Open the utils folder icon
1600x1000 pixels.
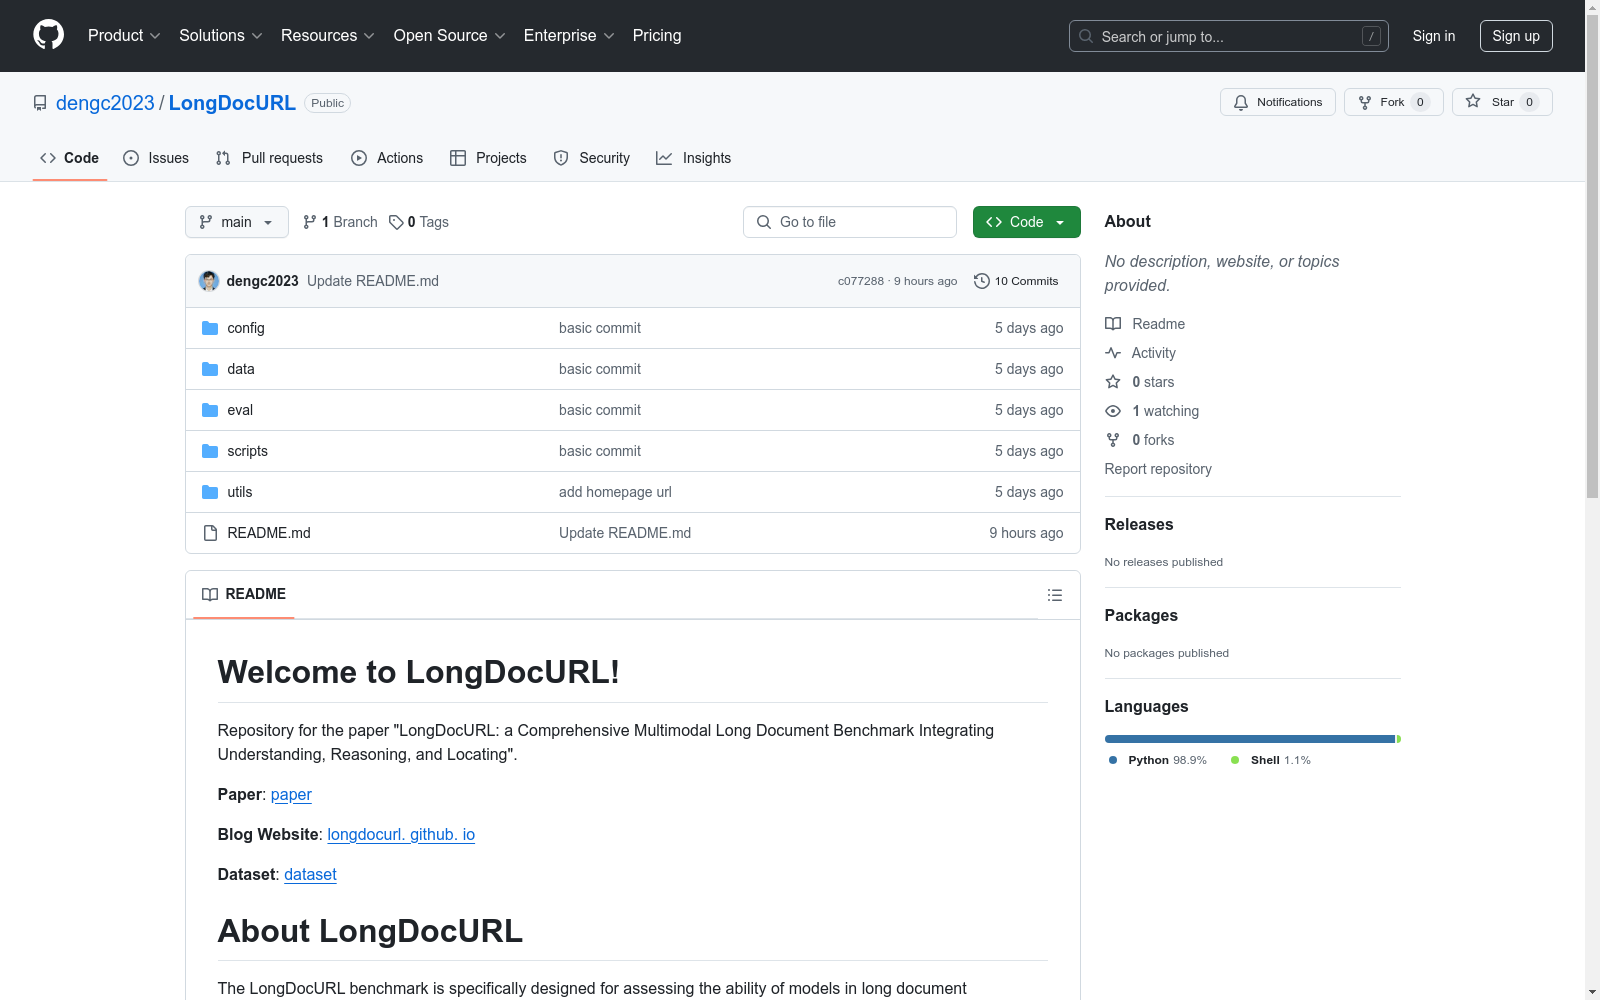(x=210, y=492)
